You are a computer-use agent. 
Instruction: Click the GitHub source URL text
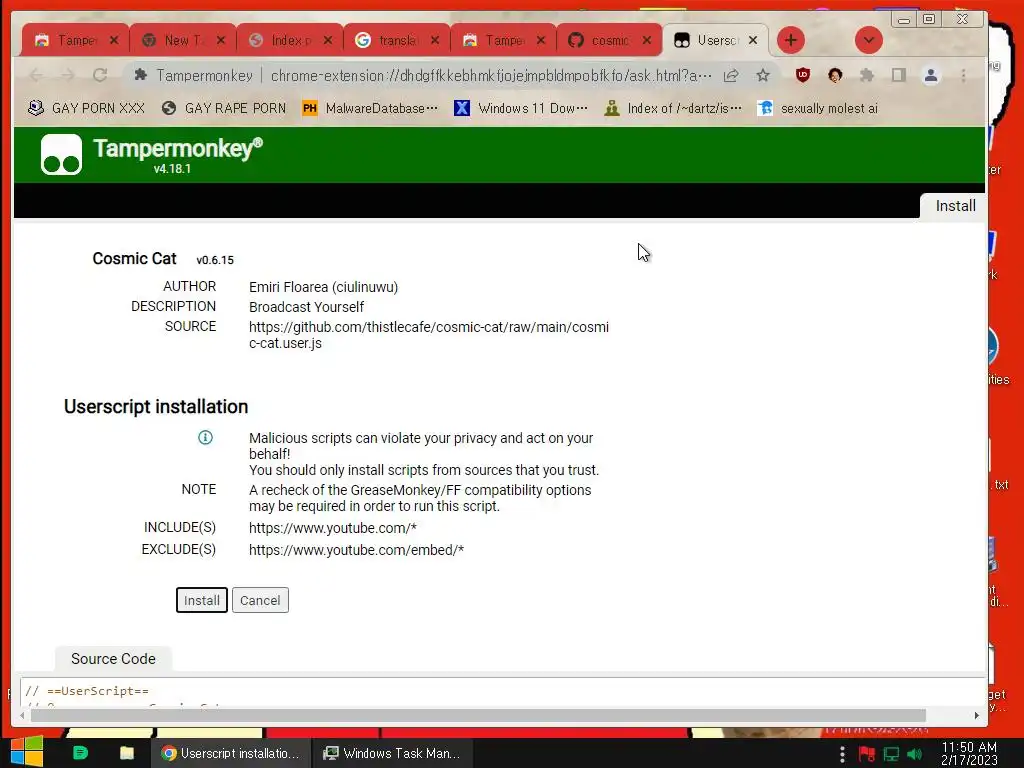[x=428, y=335]
